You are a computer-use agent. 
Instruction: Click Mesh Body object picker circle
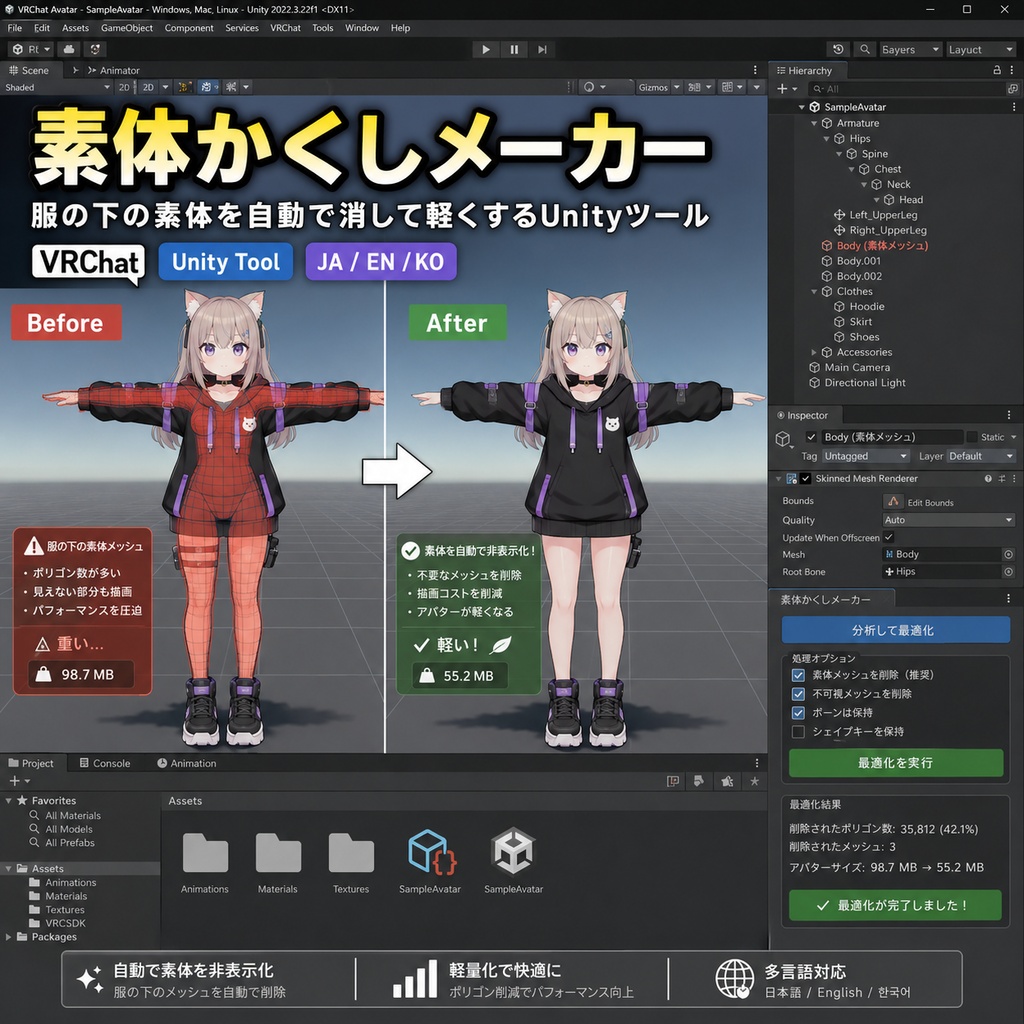point(1008,554)
